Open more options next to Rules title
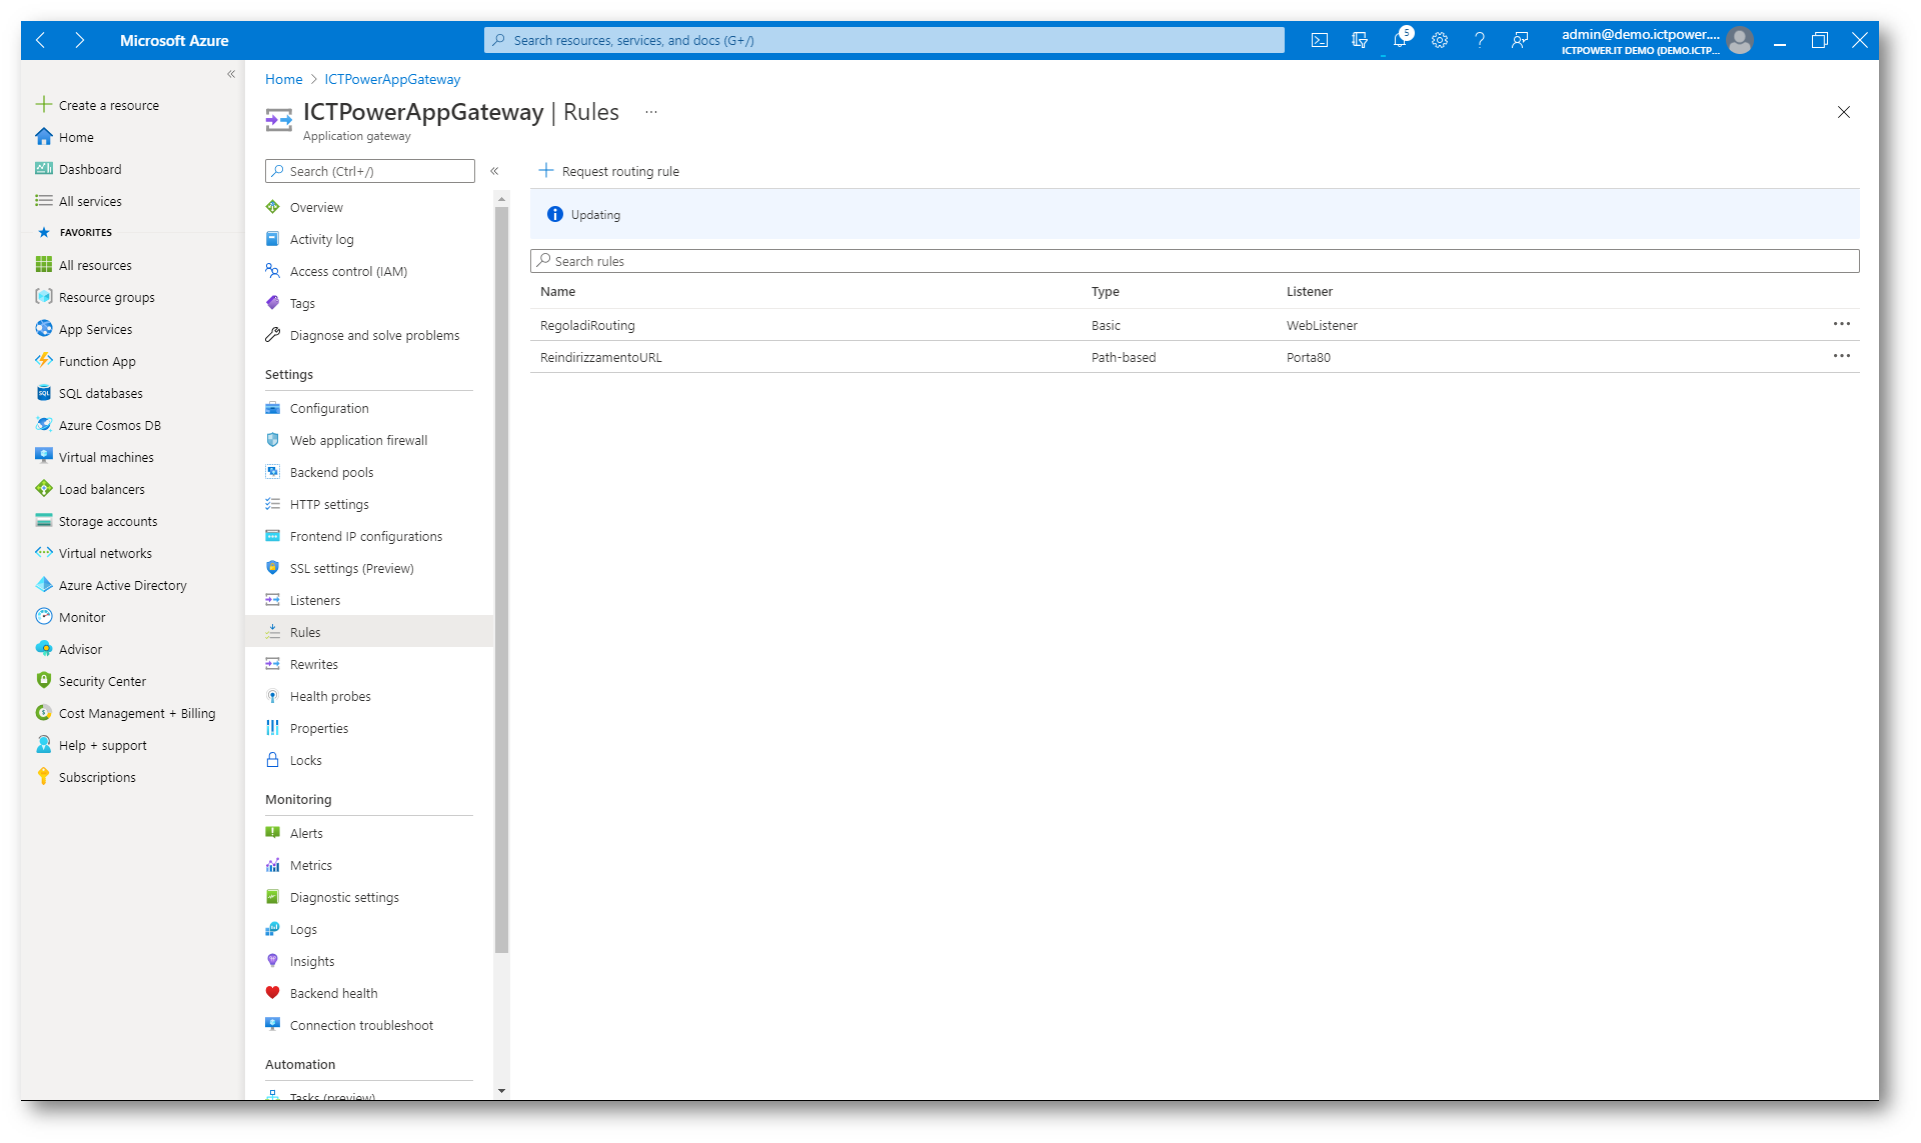Image resolution: width=1921 pixels, height=1143 pixels. pyautogui.click(x=651, y=112)
